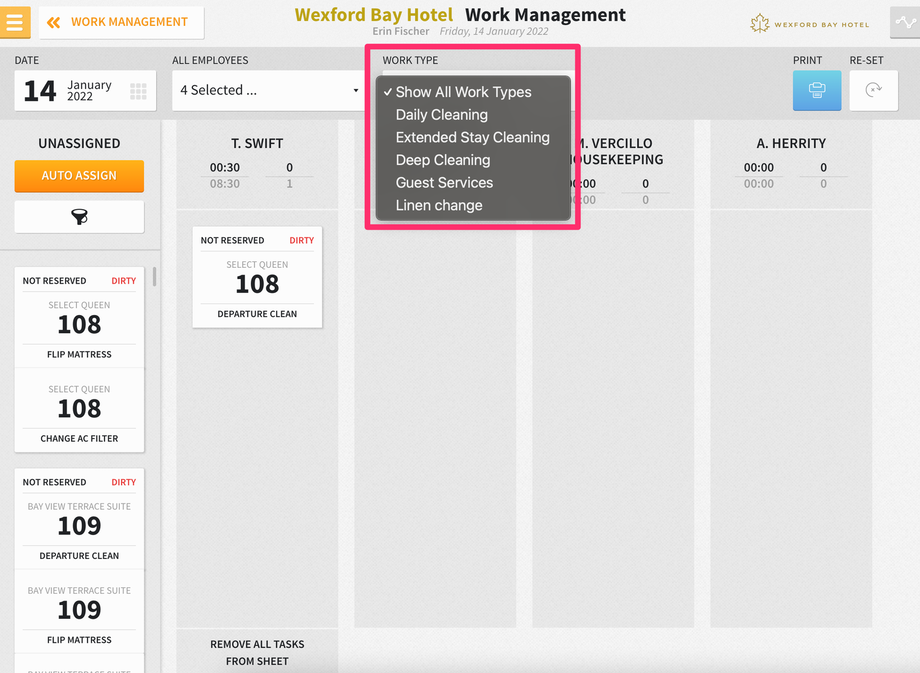Click DIRTY status on T. Swift's room 108 card
The image size is (920, 673).
(x=302, y=240)
